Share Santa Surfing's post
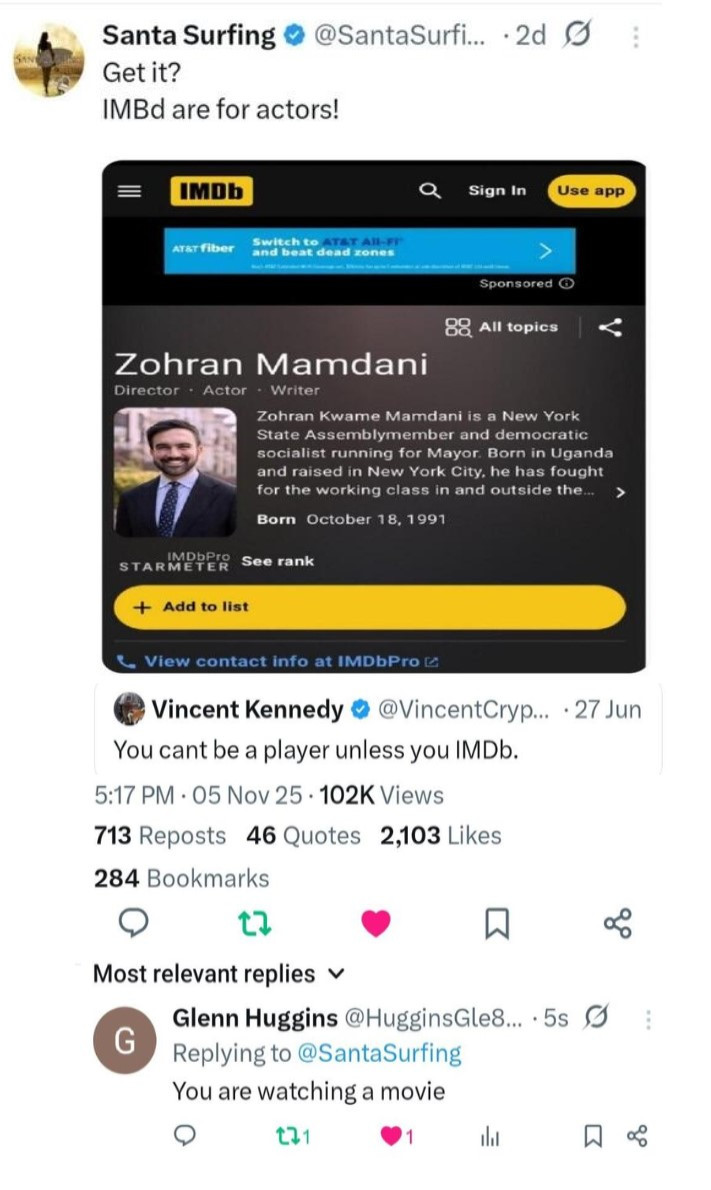 click(x=618, y=924)
